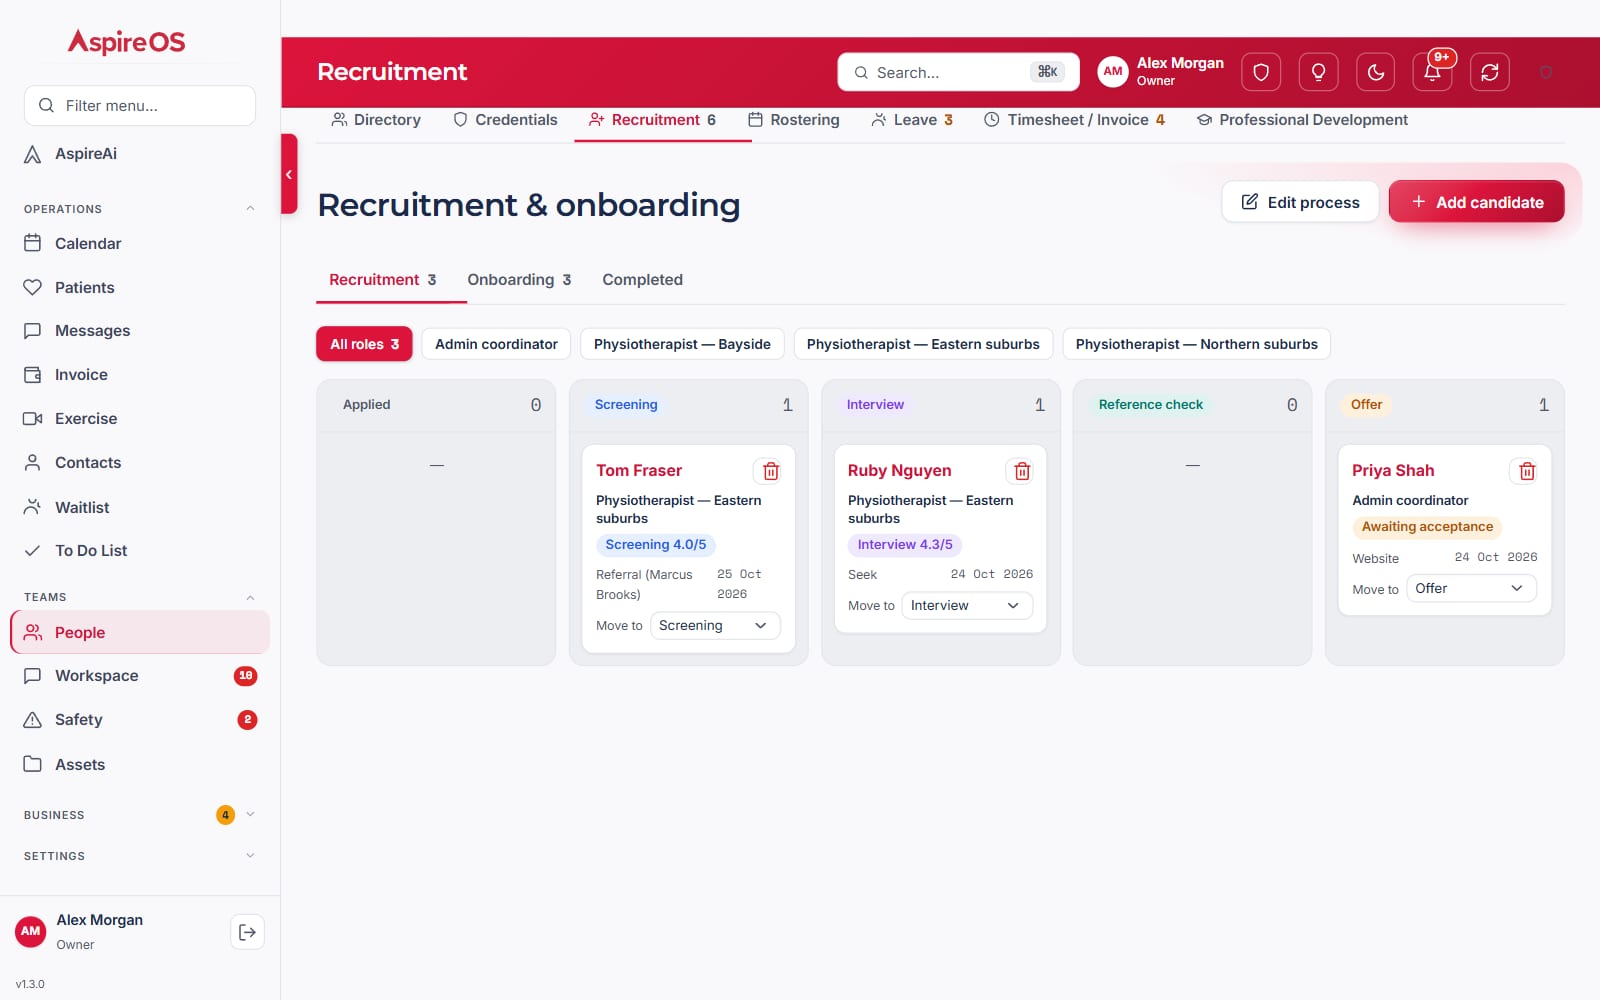Open Waitlist in sidebar
The height and width of the screenshot is (1000, 1600).
tap(140, 507)
